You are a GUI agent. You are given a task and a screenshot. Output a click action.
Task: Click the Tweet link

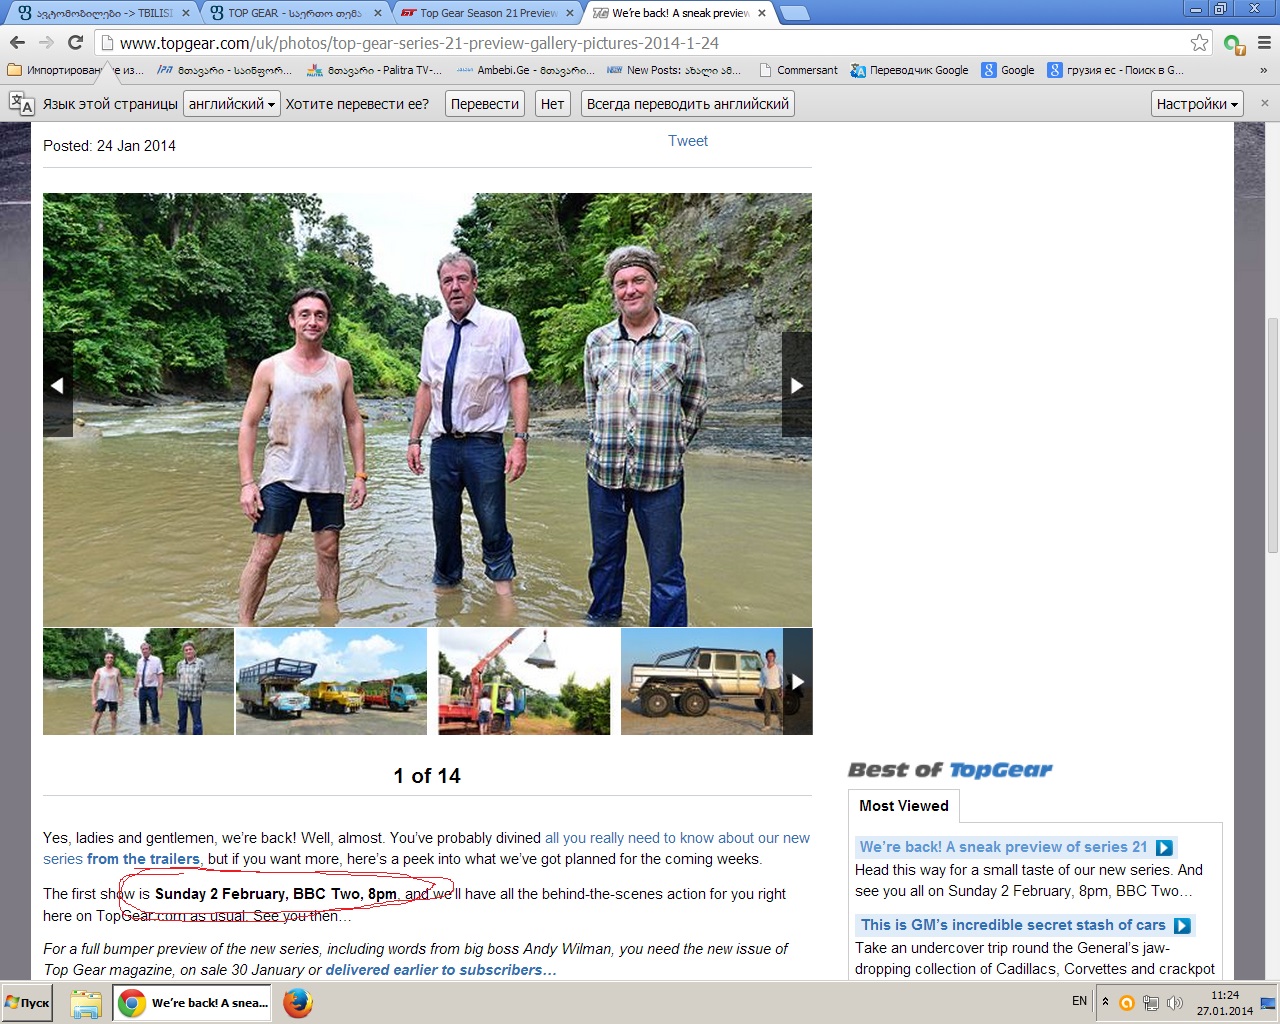(688, 141)
